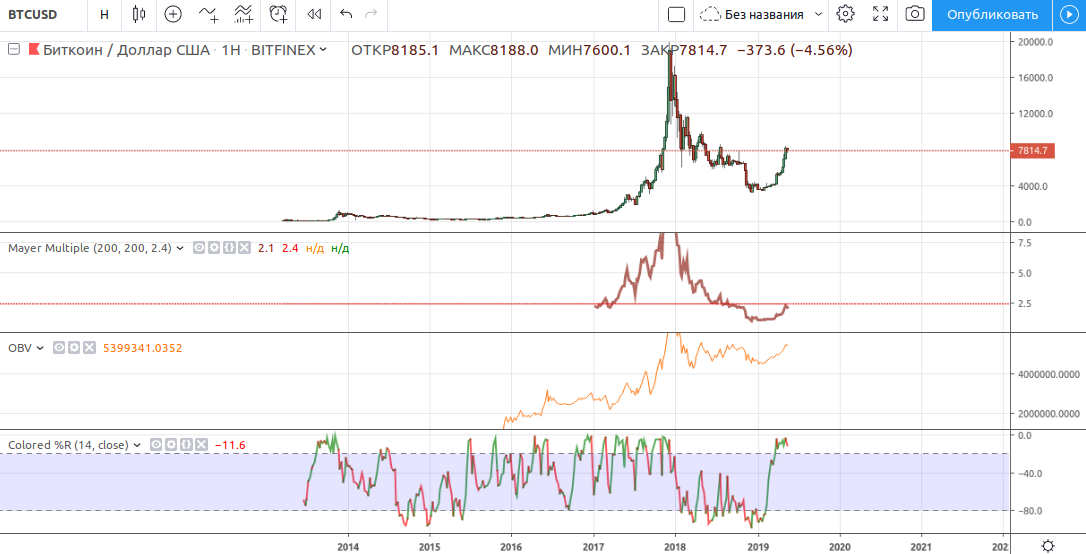1086x554 pixels.
Task: Create an alert with the alarm clock icon
Action: click(x=279, y=14)
